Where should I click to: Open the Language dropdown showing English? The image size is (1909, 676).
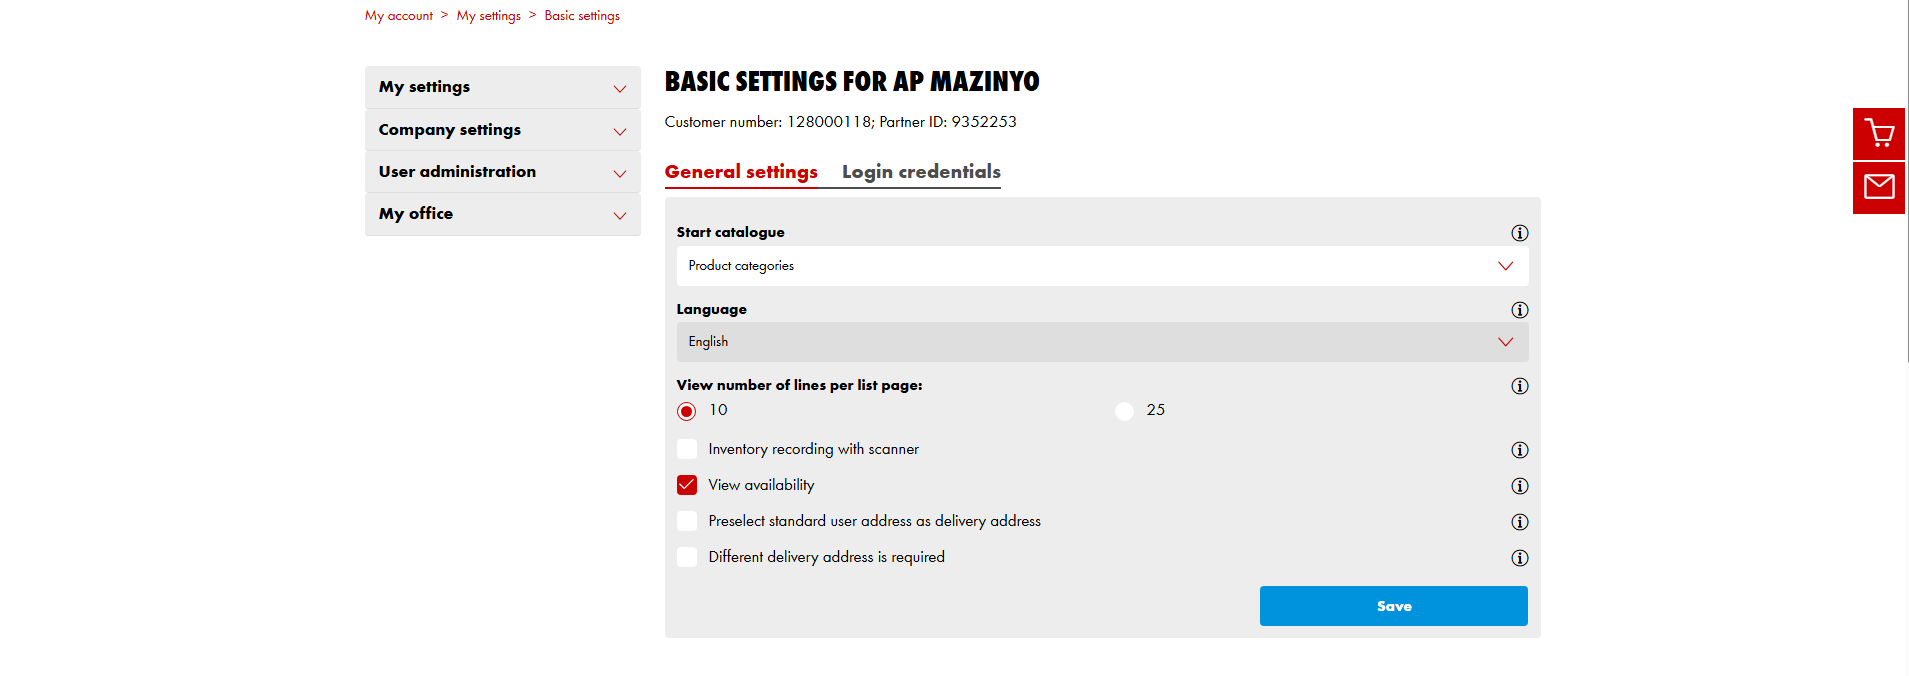tap(1102, 342)
